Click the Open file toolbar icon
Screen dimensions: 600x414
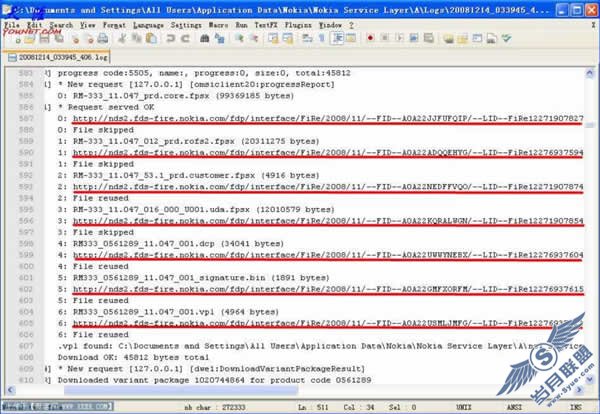pyautogui.click(x=30, y=39)
